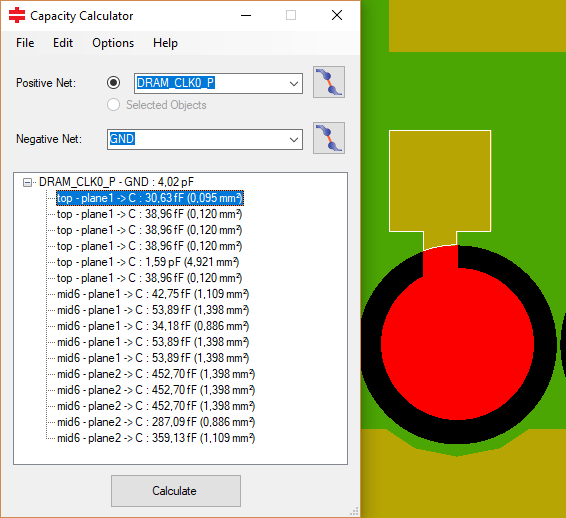Open the Options menu
This screenshot has height=518, width=566.
(x=113, y=43)
